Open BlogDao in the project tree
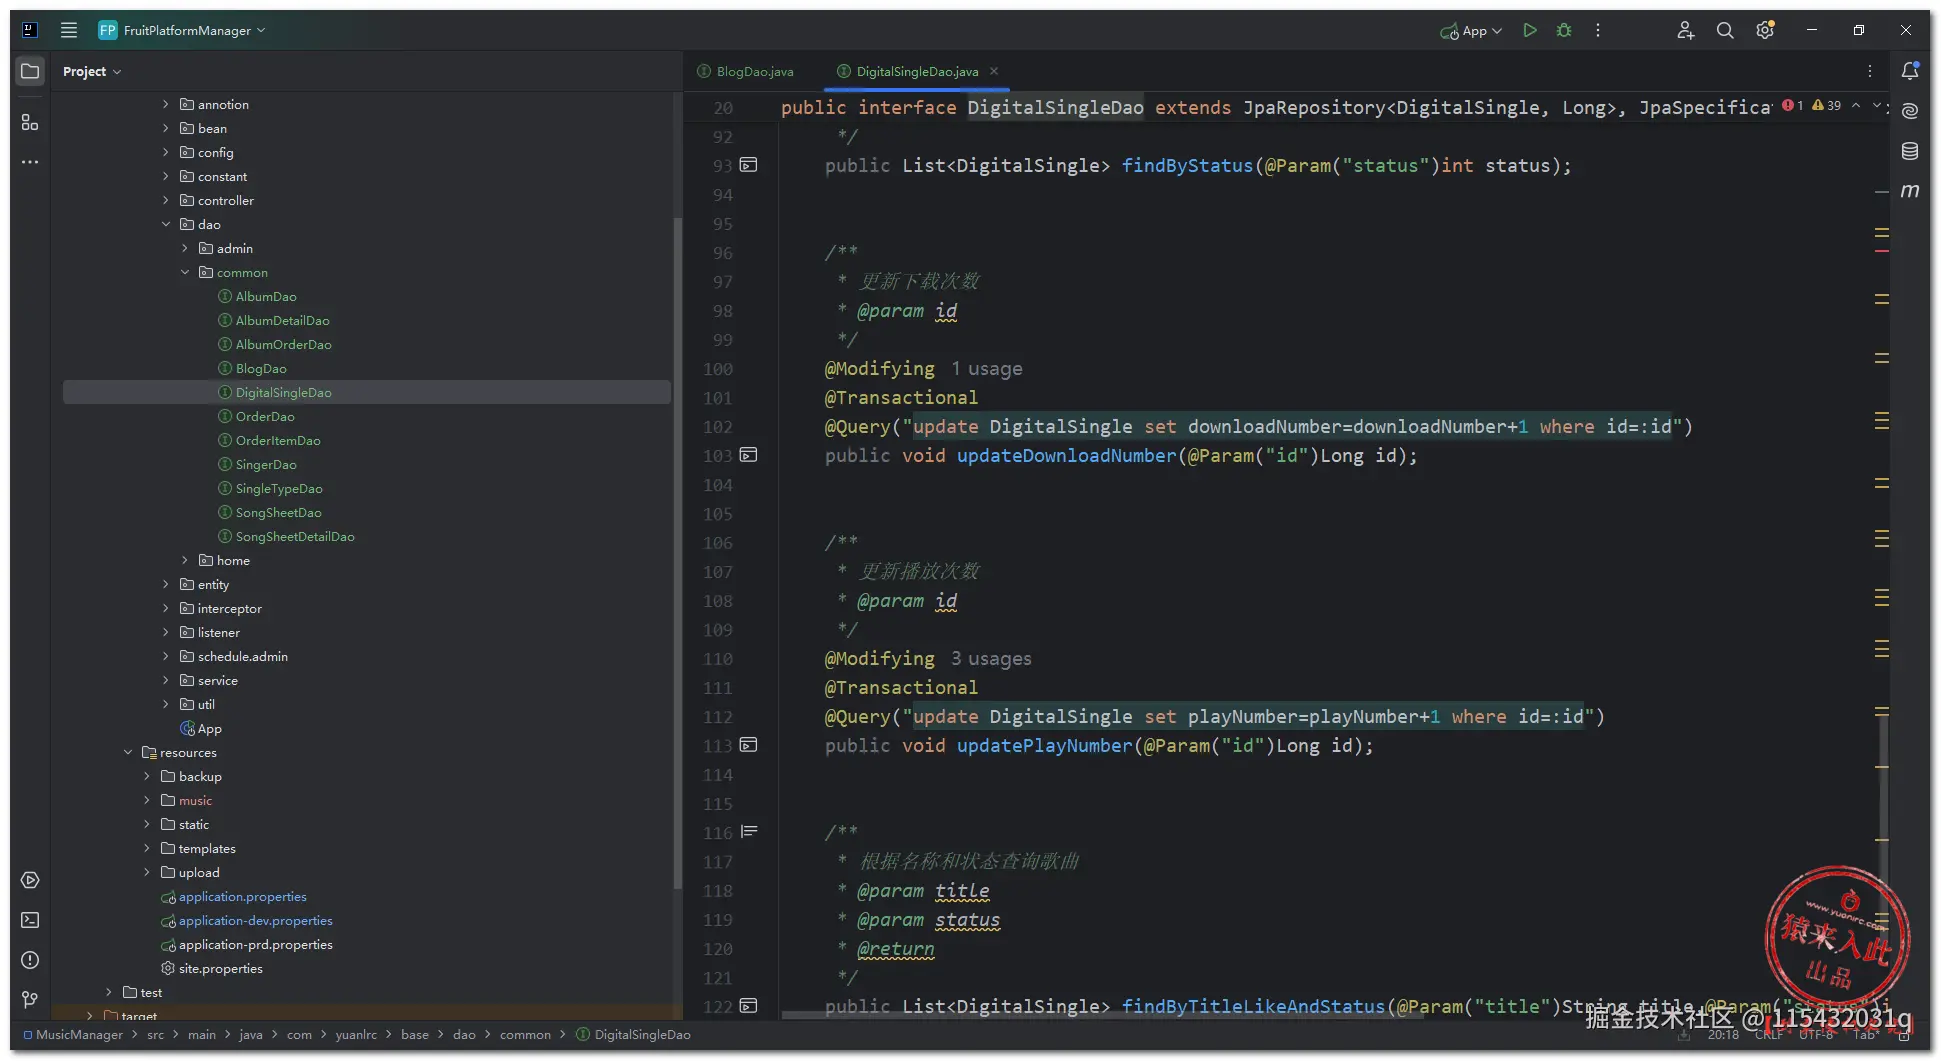Viewport: 1941px width, 1061px height. [261, 368]
